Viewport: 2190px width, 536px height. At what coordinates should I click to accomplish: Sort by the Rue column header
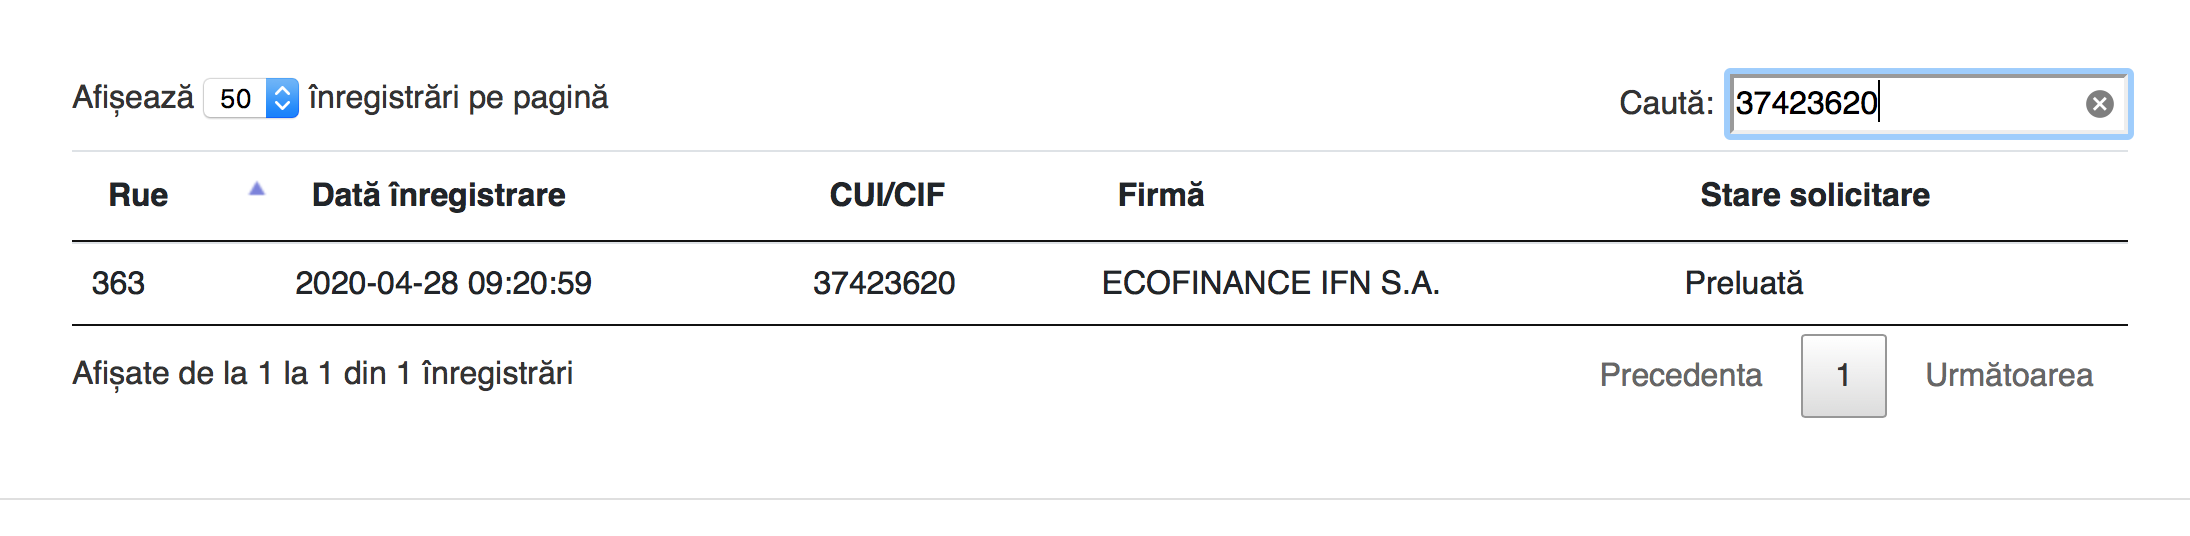(138, 195)
